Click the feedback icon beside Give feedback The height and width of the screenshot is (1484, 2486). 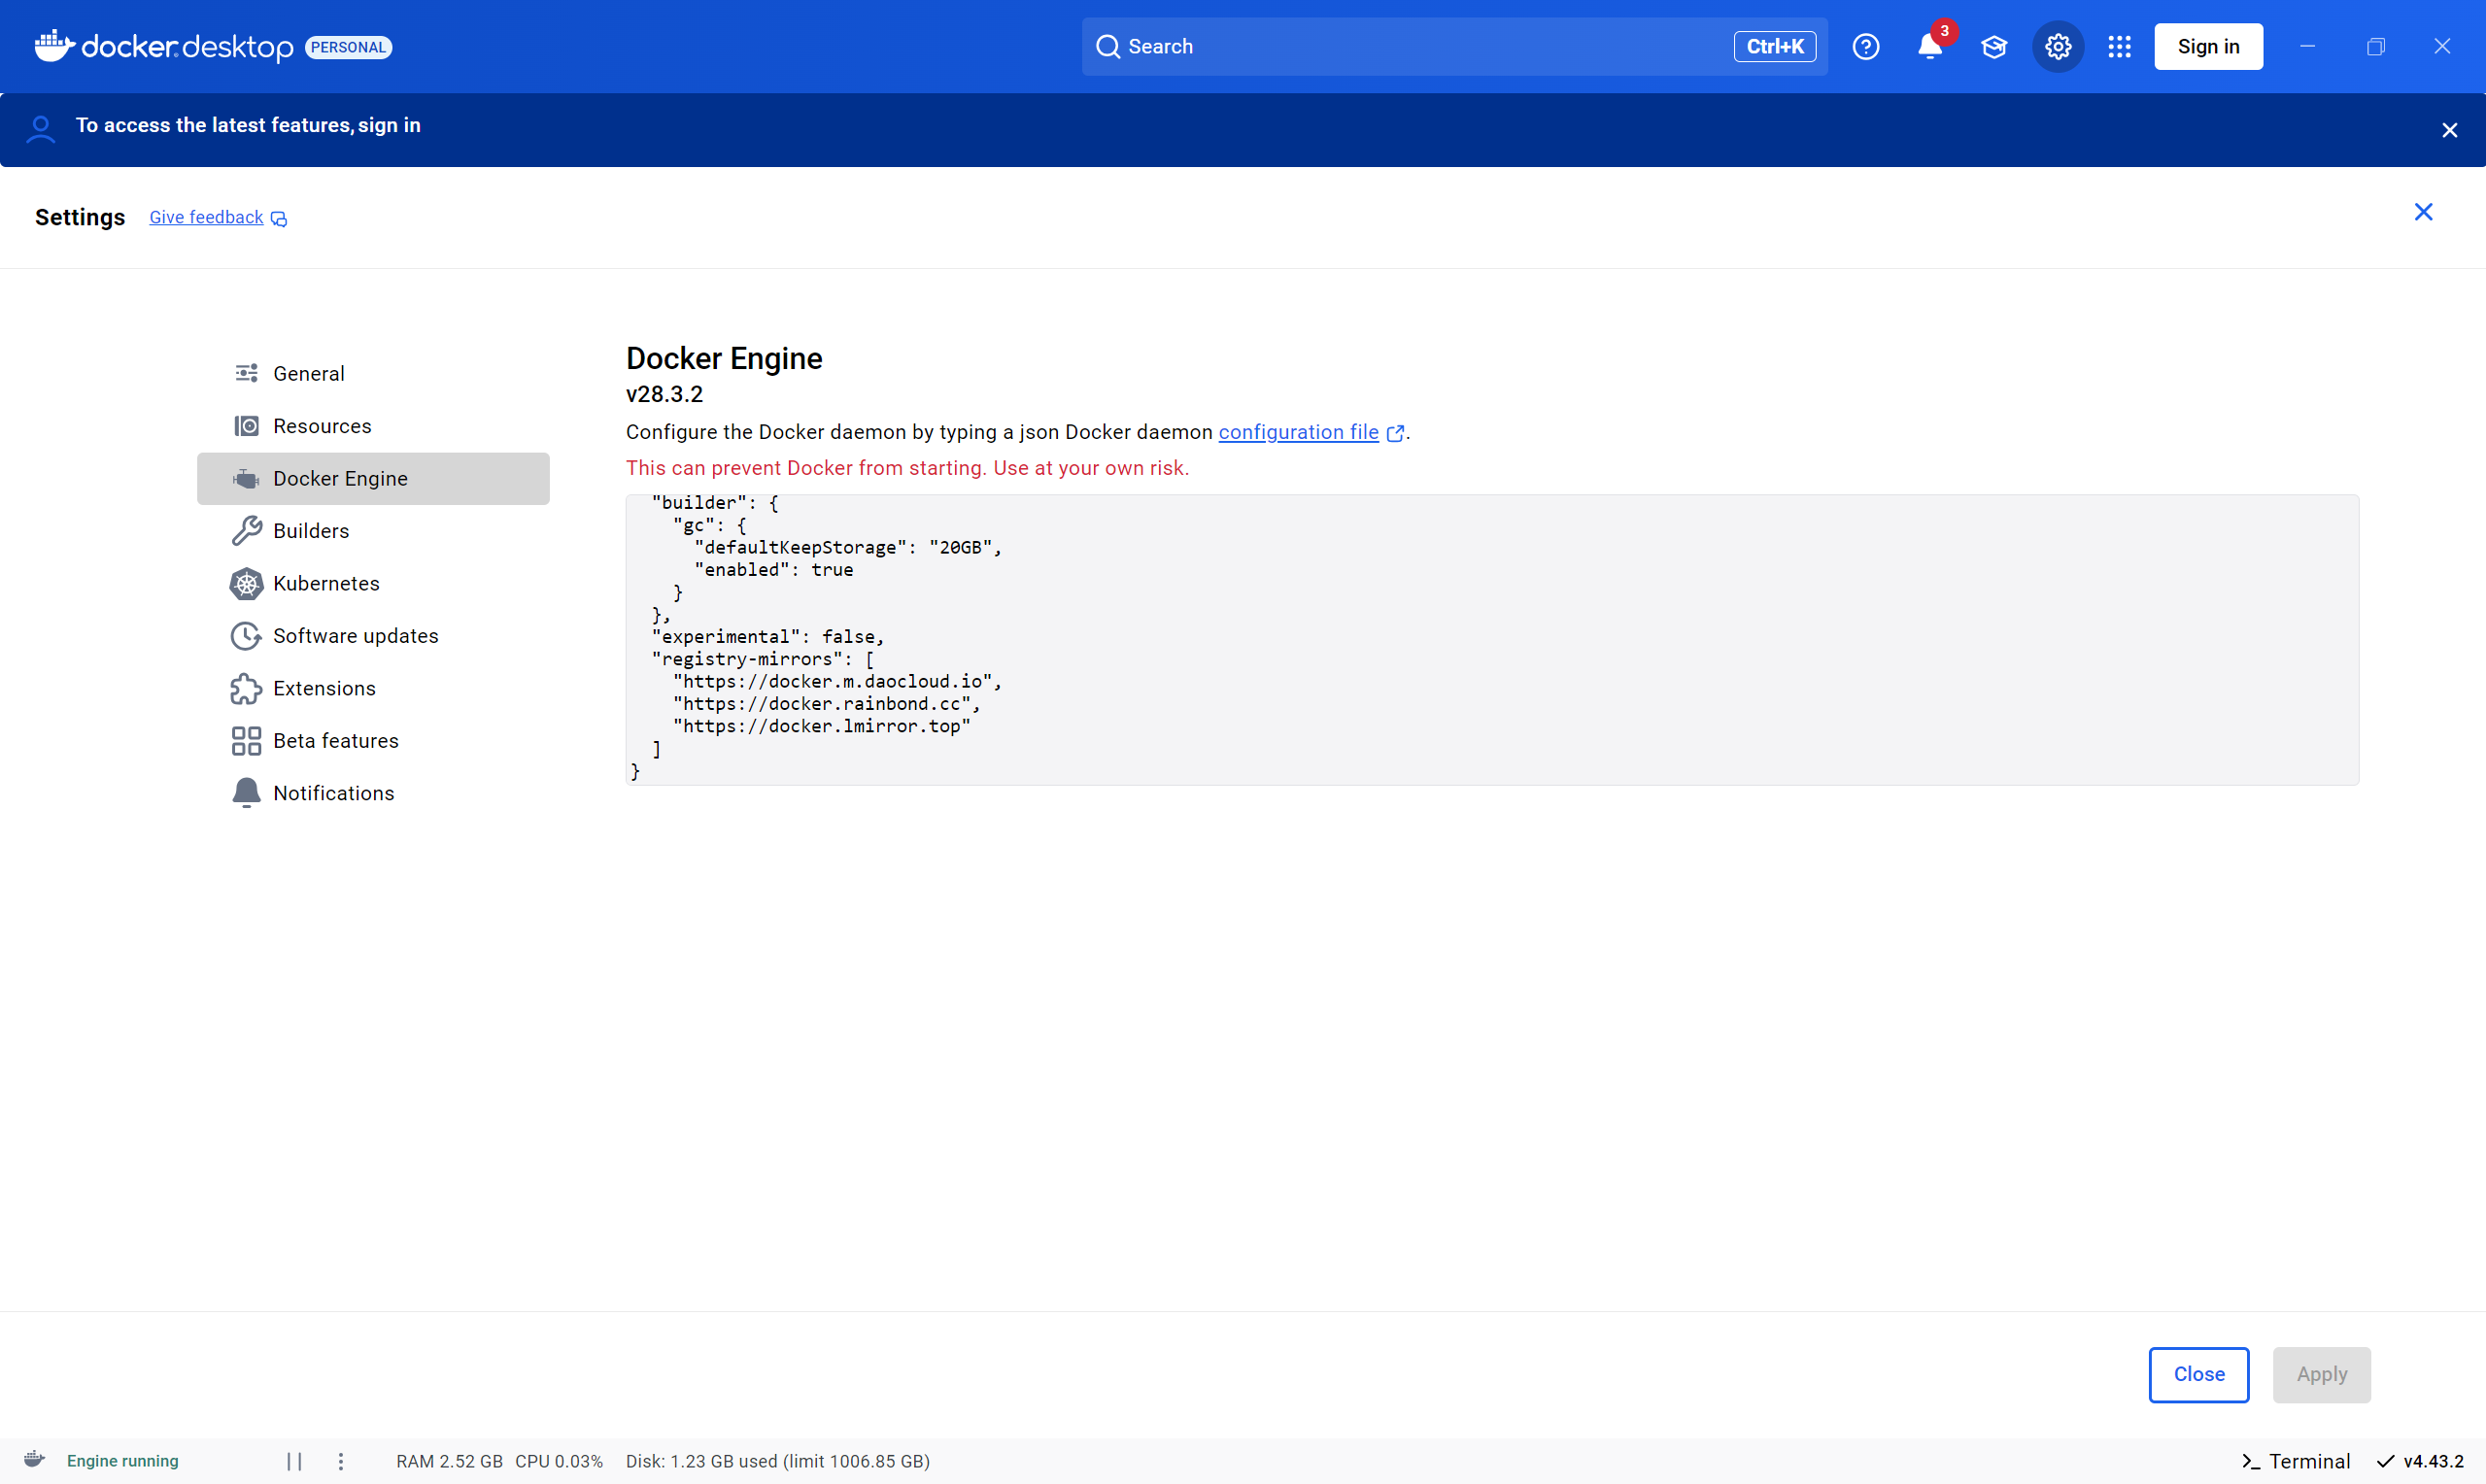pyautogui.click(x=279, y=219)
